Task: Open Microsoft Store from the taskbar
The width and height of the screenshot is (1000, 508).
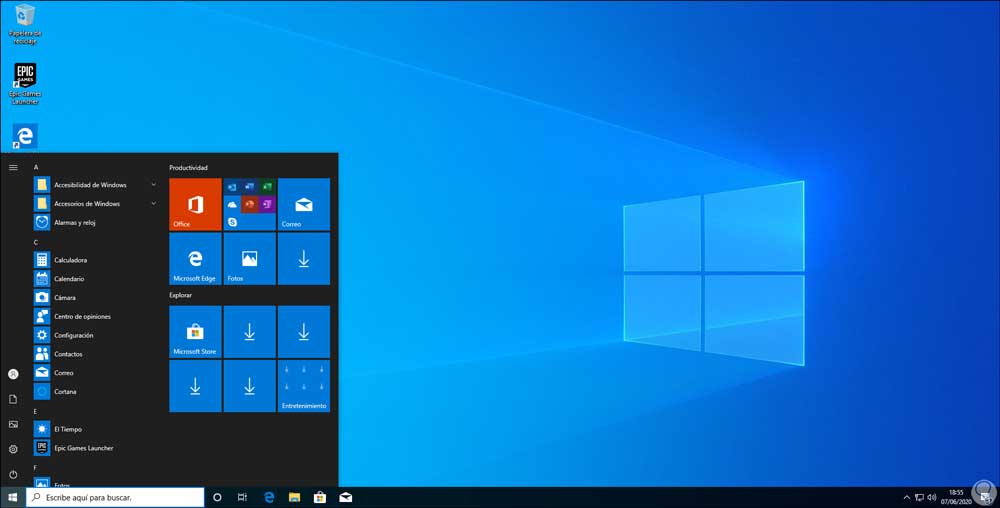Action: coord(320,497)
